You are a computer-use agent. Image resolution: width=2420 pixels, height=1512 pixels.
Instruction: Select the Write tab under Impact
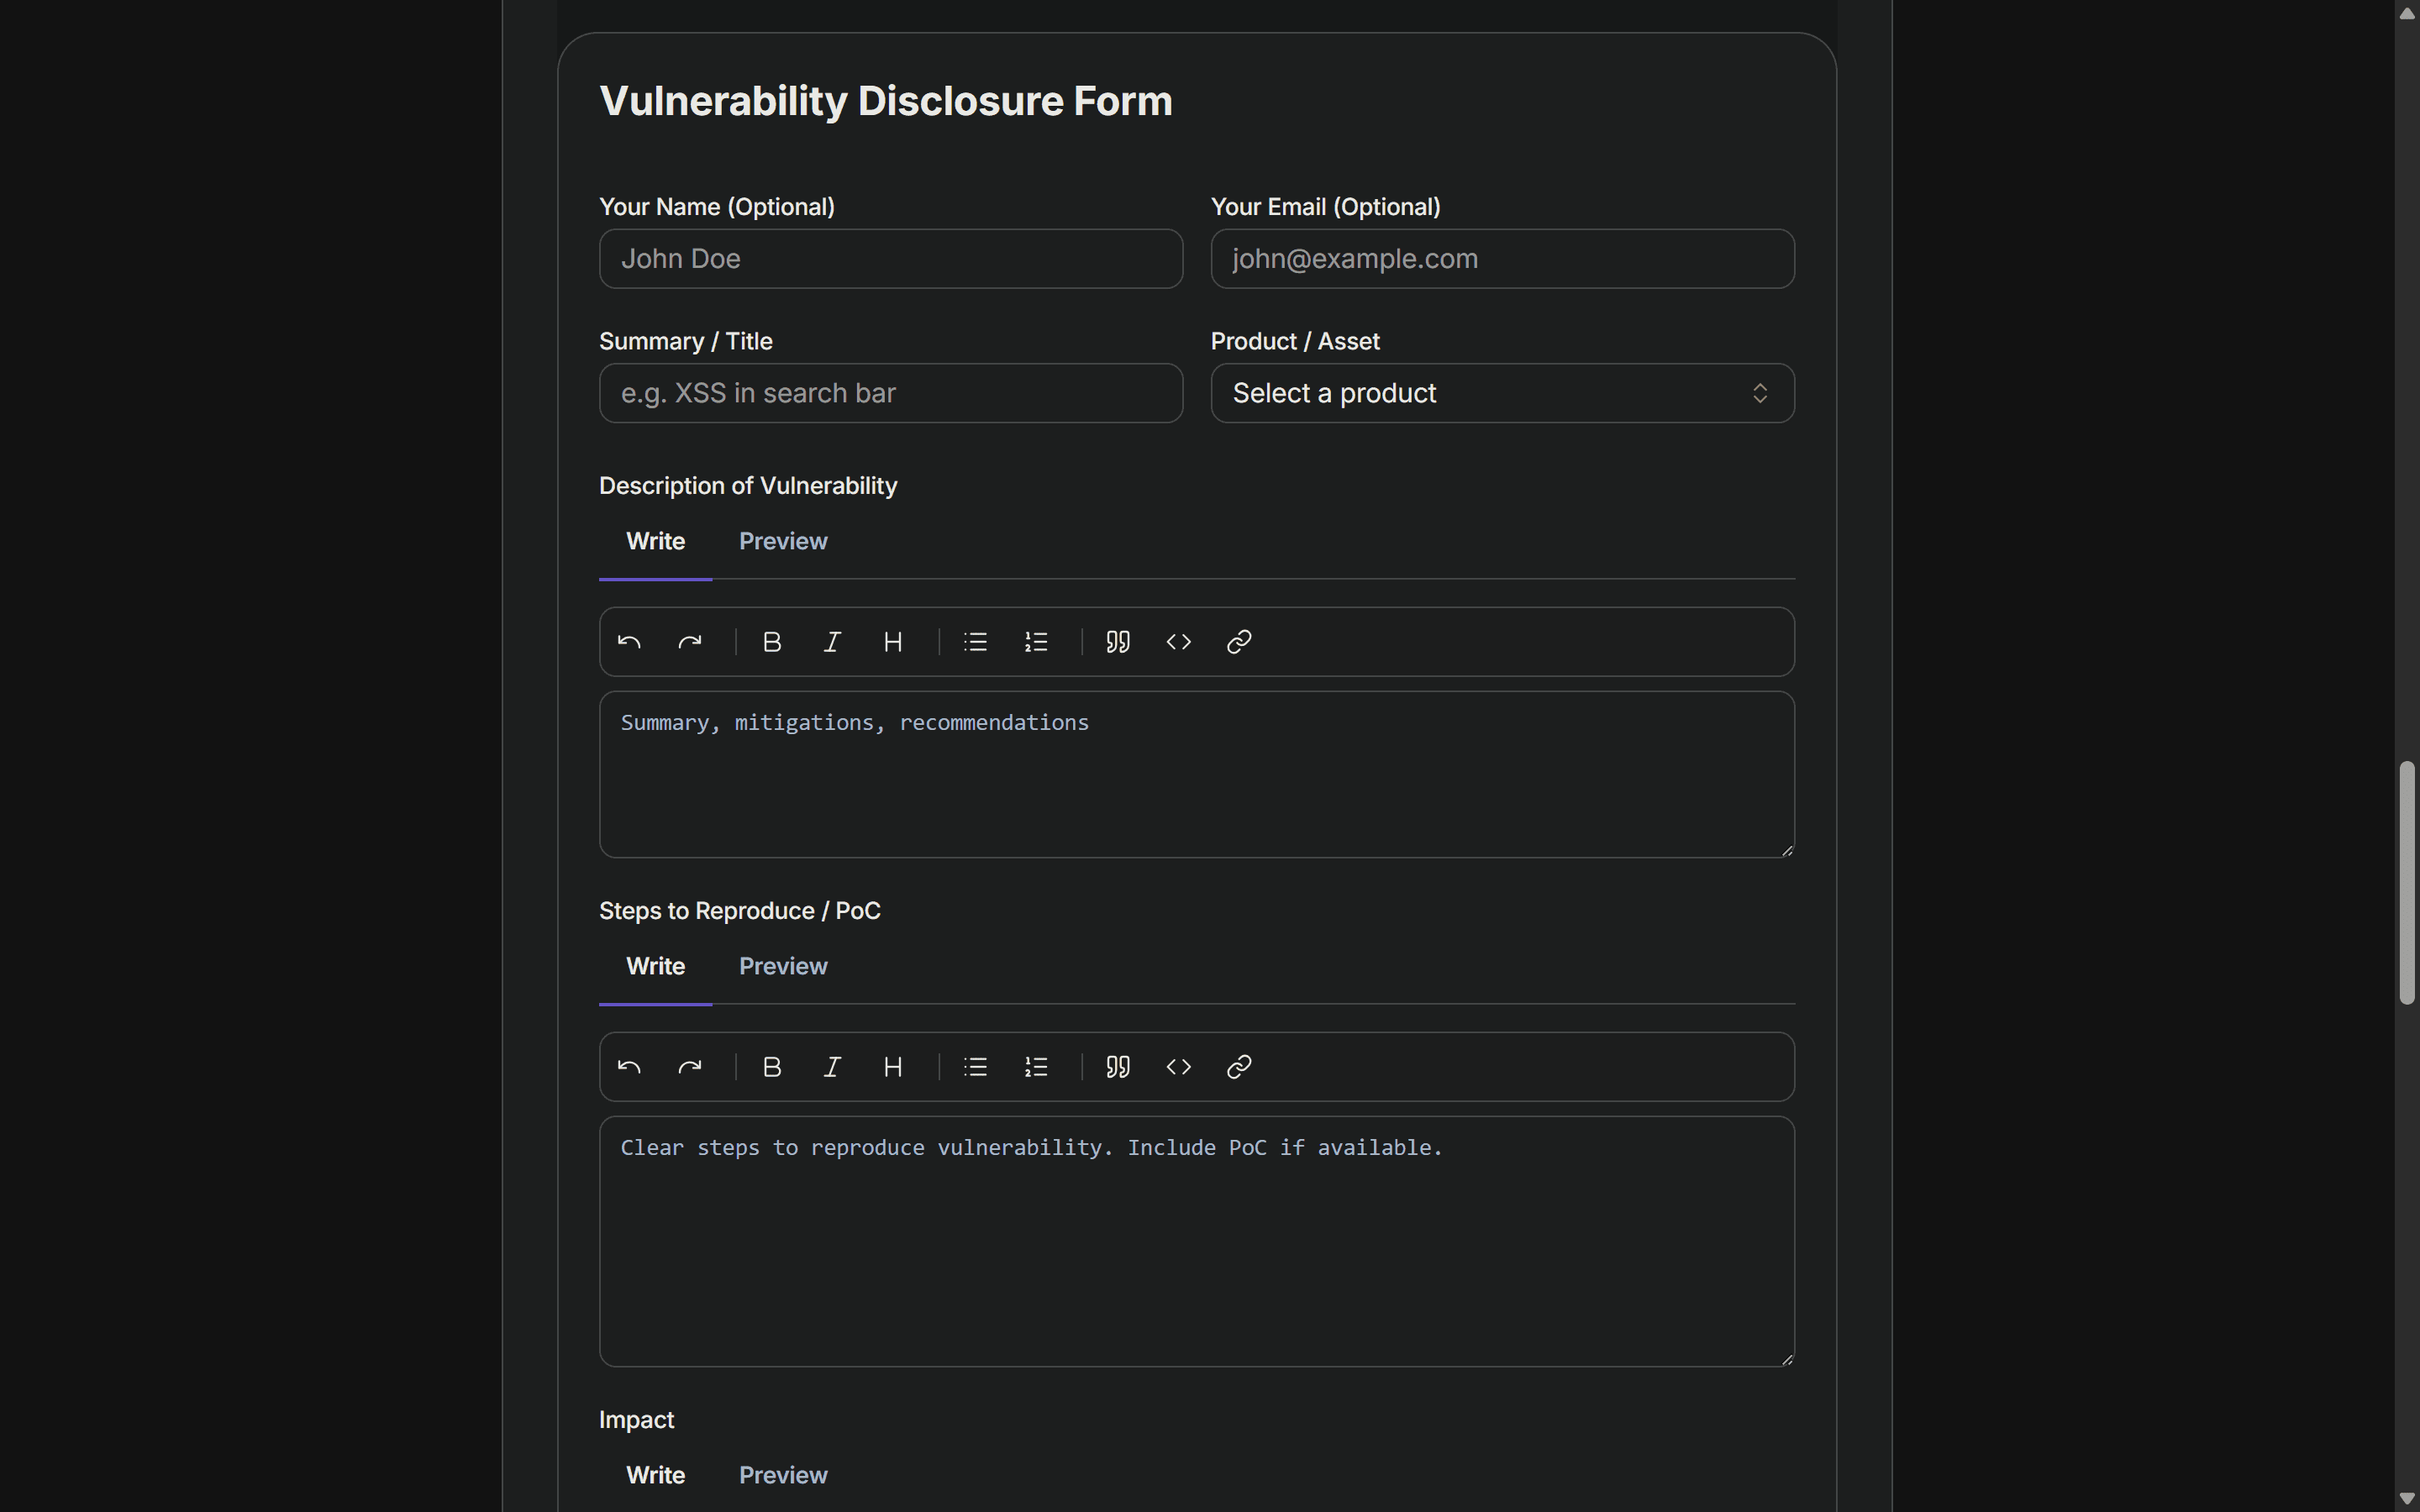[x=655, y=1474]
